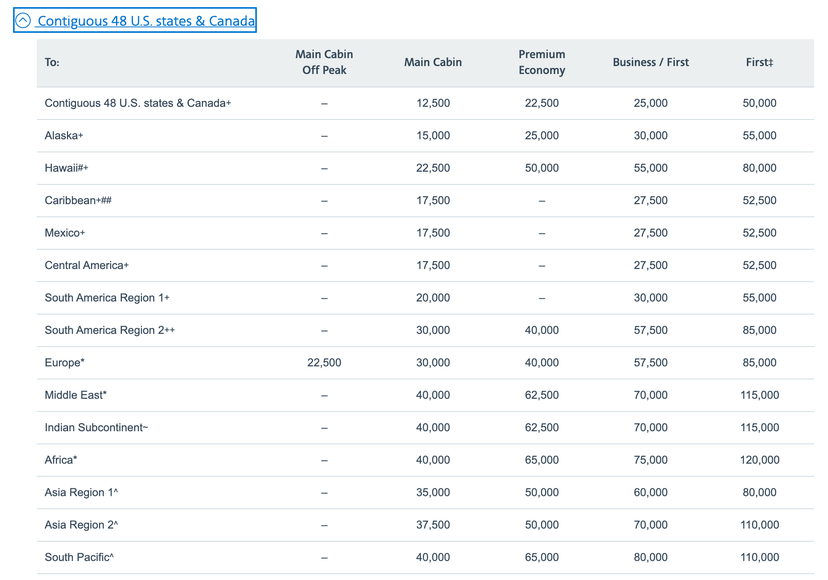828x580 pixels.
Task: Select the Hawaii#+ destination row
Action: 68,168
